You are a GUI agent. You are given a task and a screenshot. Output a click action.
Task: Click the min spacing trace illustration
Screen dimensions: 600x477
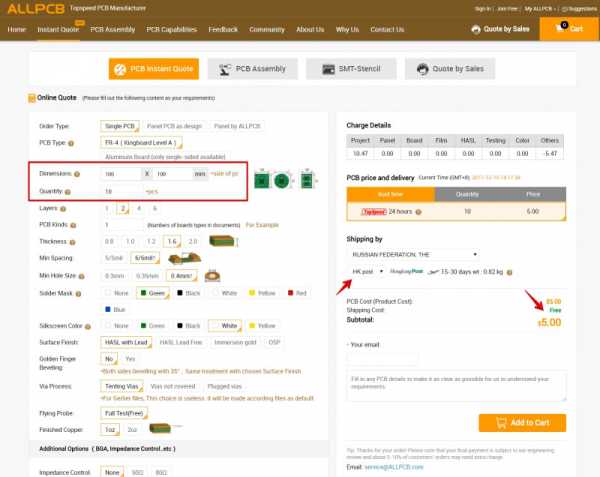click(x=185, y=258)
